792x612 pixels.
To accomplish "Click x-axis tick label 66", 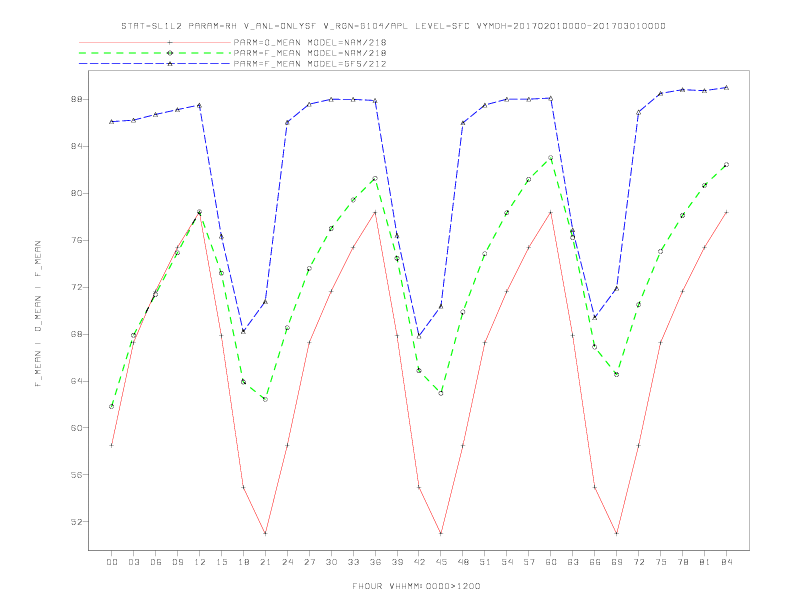I will [595, 562].
